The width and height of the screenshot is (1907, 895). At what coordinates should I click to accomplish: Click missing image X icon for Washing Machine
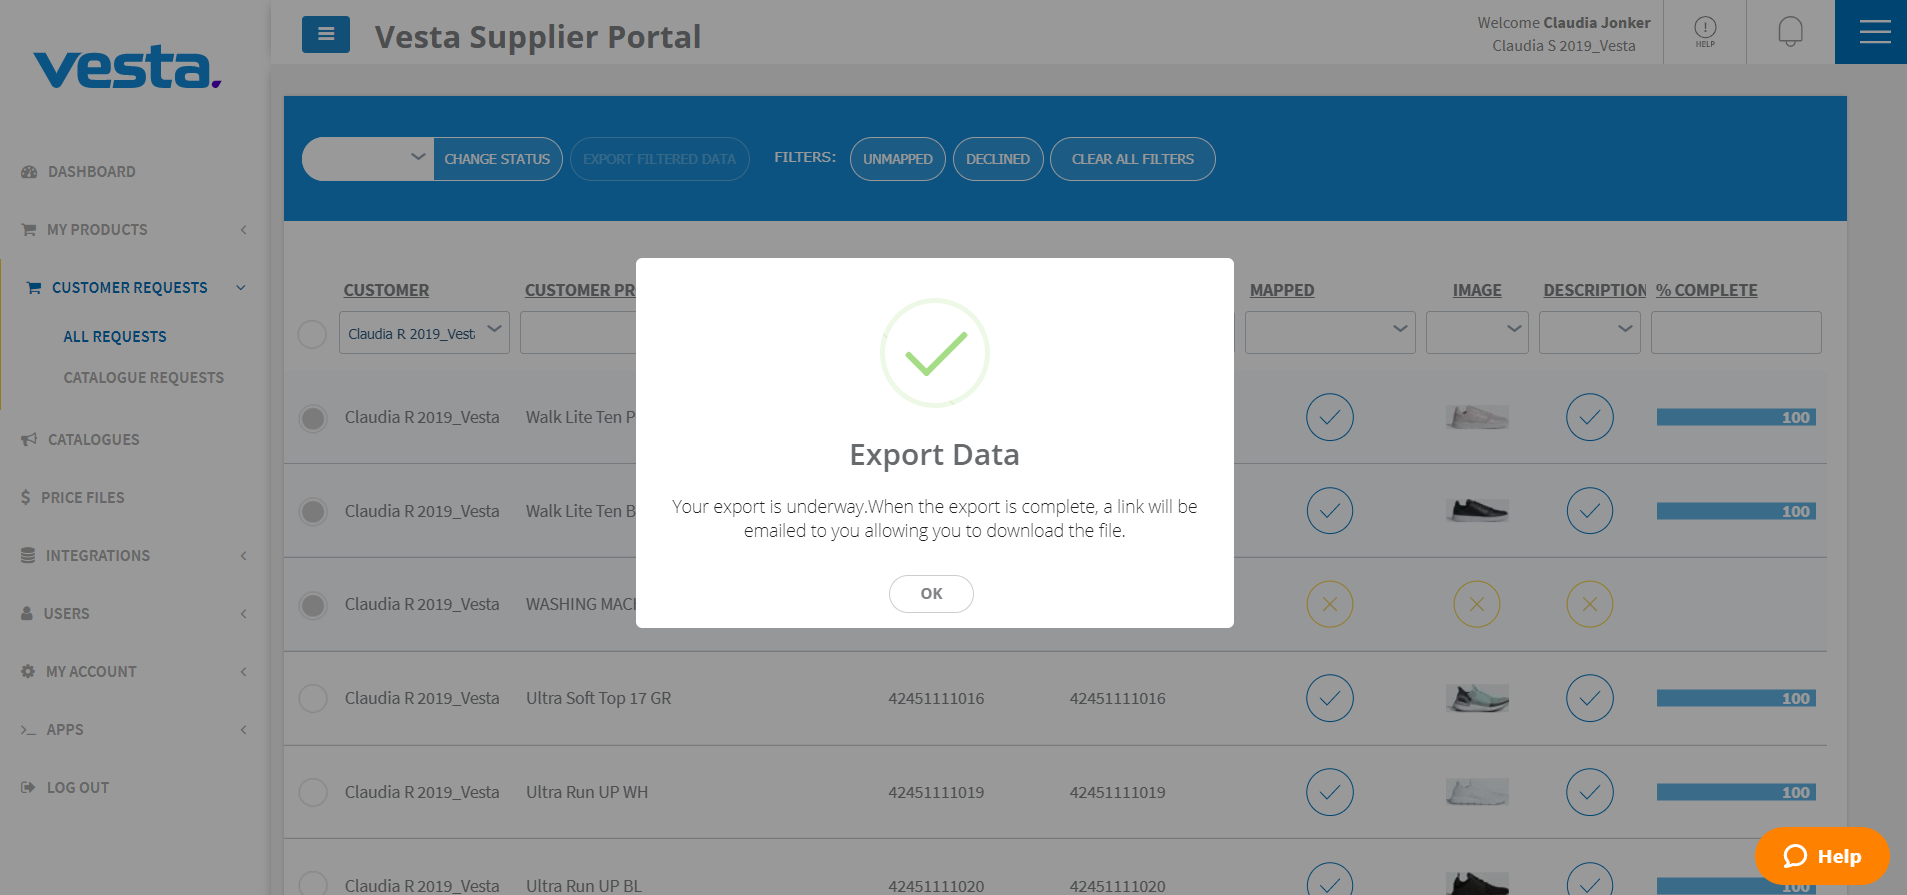(1477, 604)
